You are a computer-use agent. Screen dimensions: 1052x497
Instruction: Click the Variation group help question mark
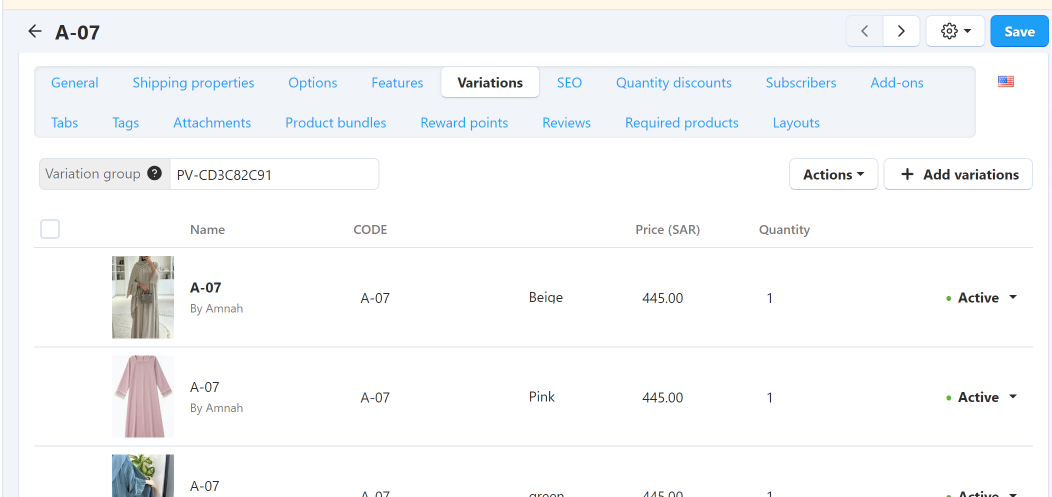[154, 174]
